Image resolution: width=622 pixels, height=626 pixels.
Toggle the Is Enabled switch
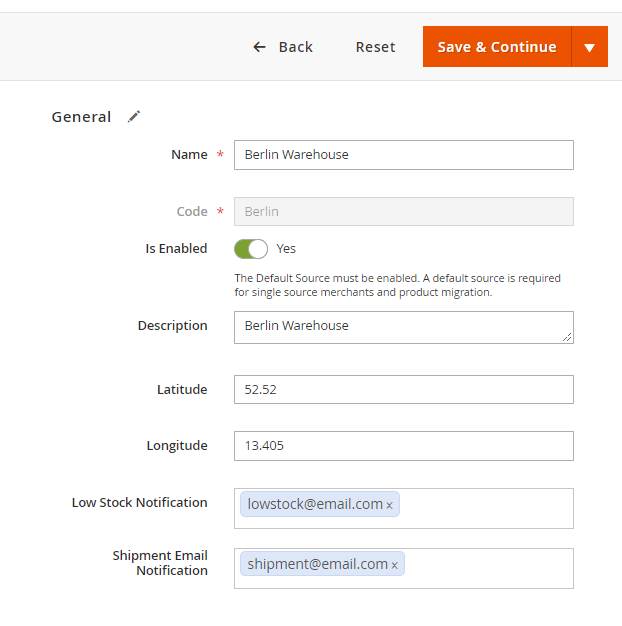[251, 249]
